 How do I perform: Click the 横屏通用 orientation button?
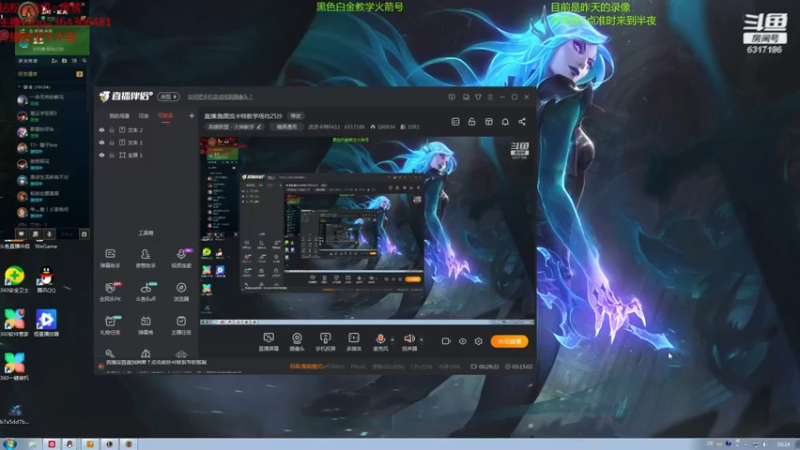tap(287, 127)
